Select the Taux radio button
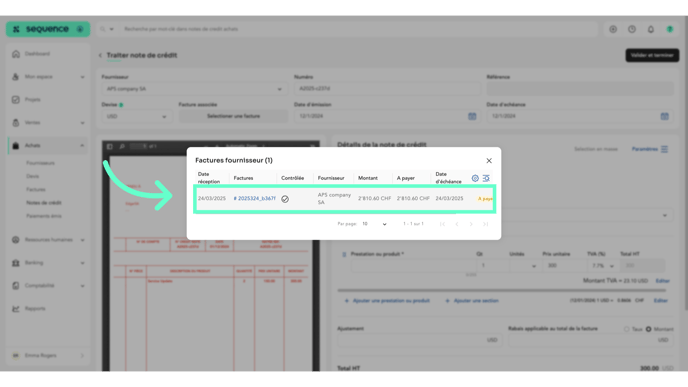The height and width of the screenshot is (387, 688). [627, 329]
